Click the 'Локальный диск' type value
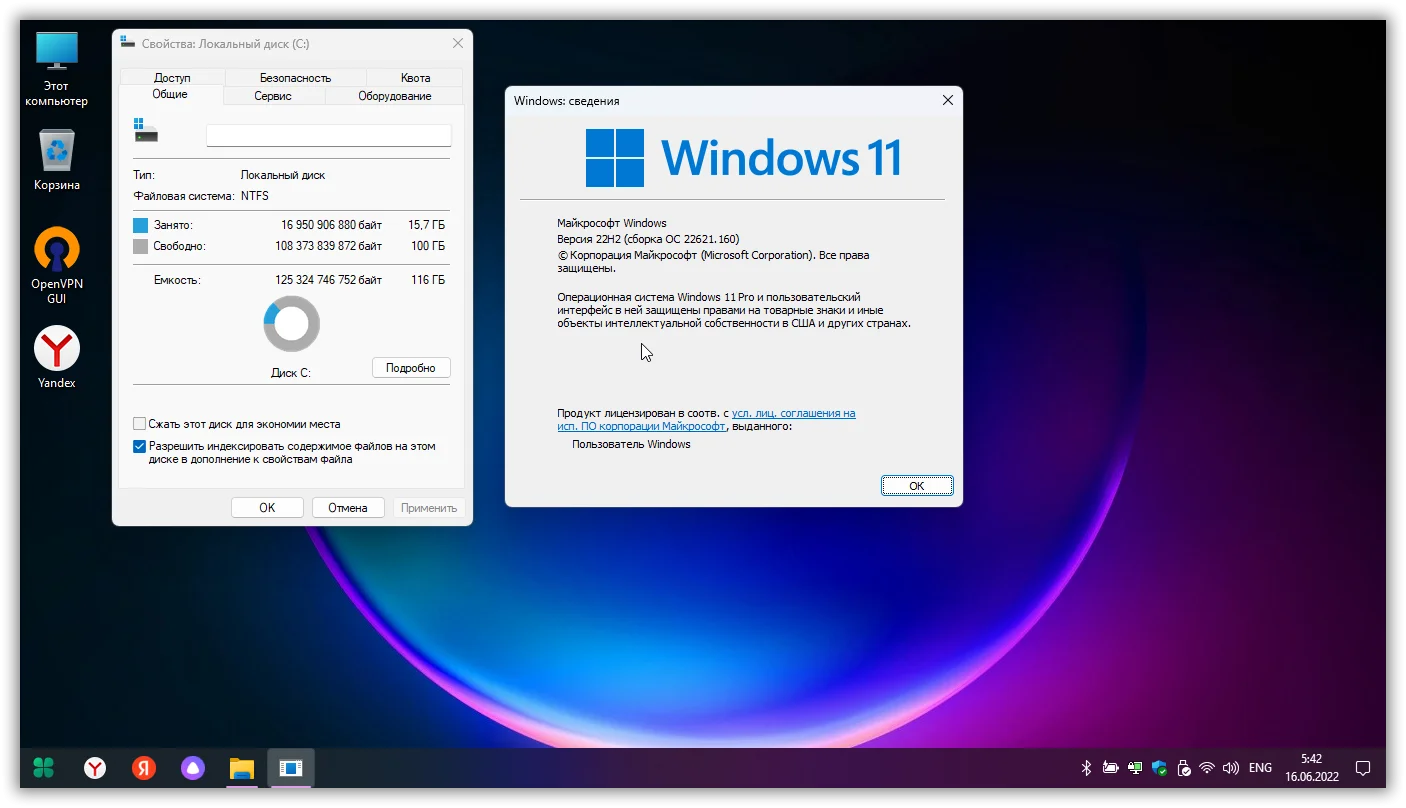The image size is (1406, 808). [283, 175]
